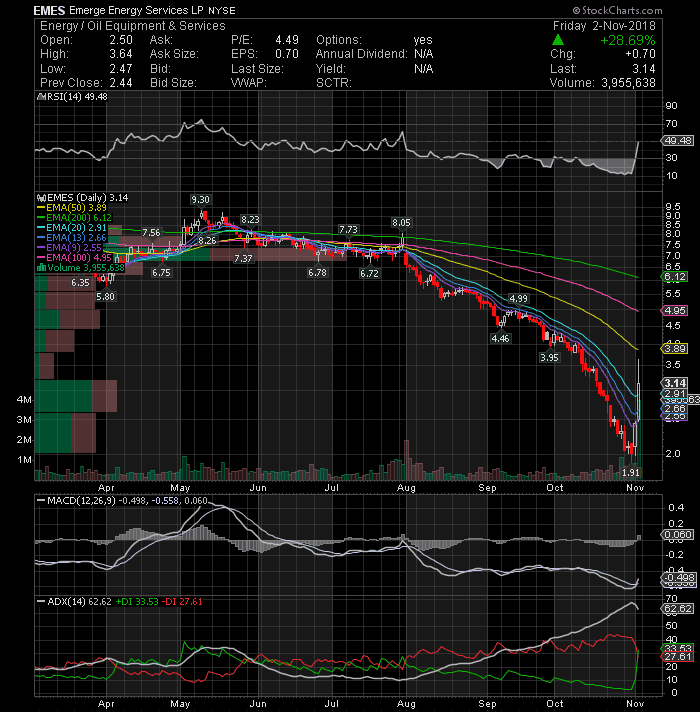Click the 4.46 September low annotation
This screenshot has height=712, width=700.
tap(500, 338)
